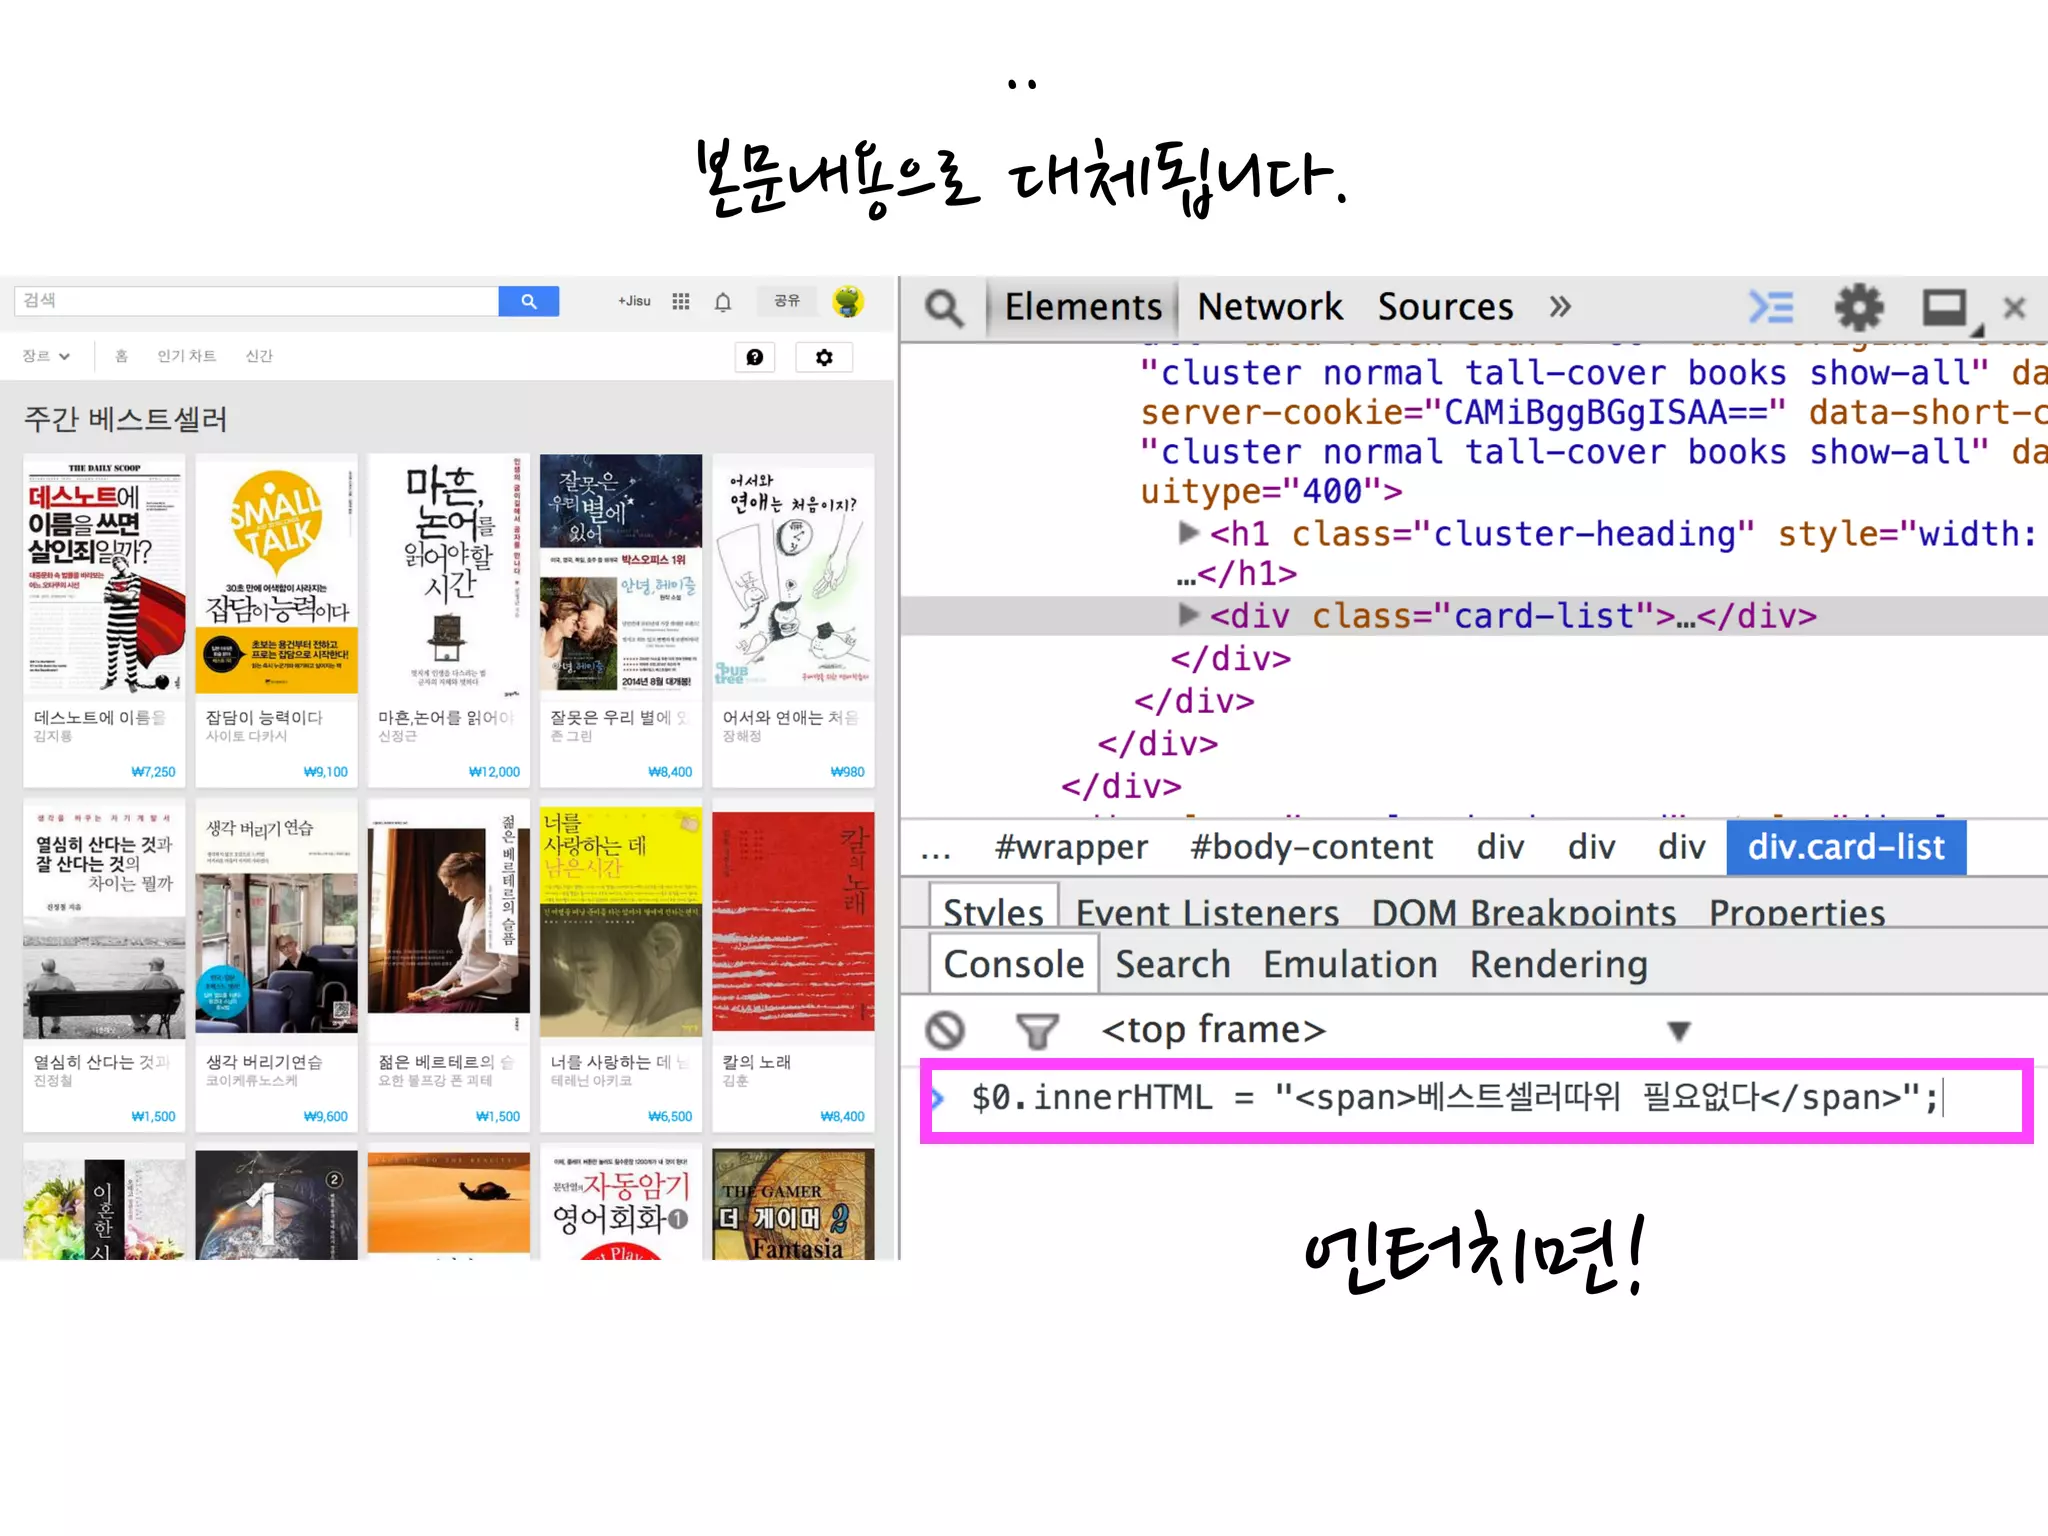
Task: Click the Small Talk book cover
Action: tap(277, 574)
